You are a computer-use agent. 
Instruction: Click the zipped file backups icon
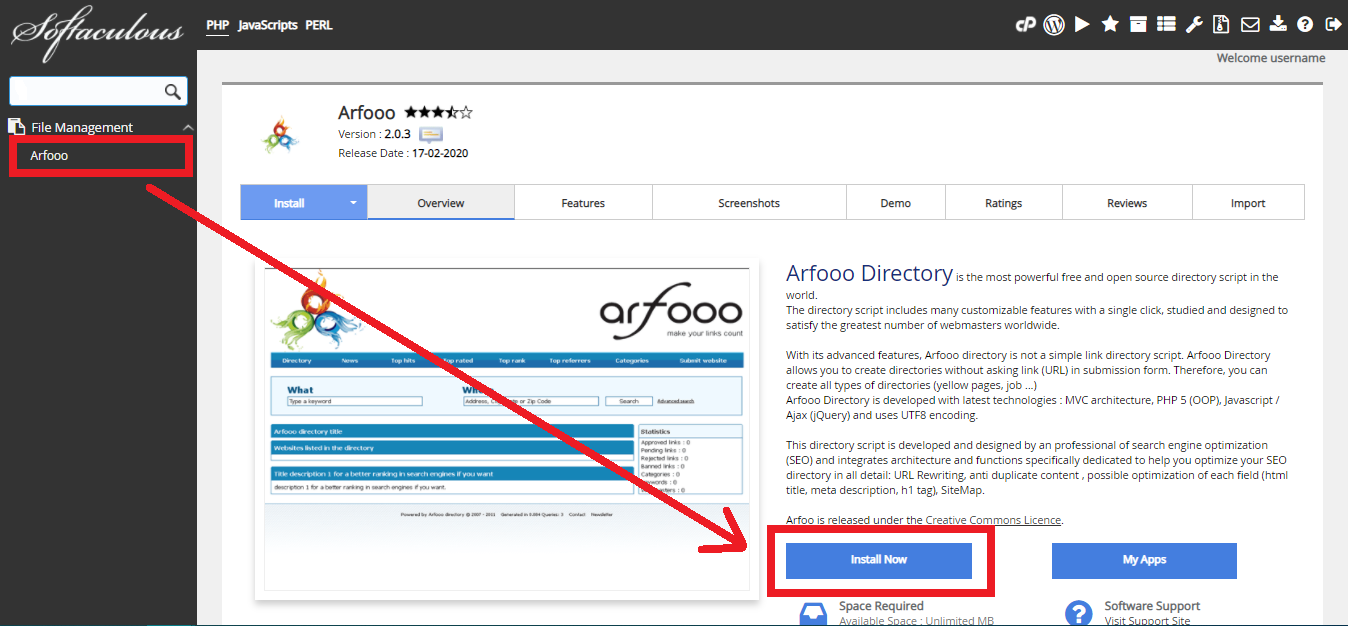[x=1221, y=25]
